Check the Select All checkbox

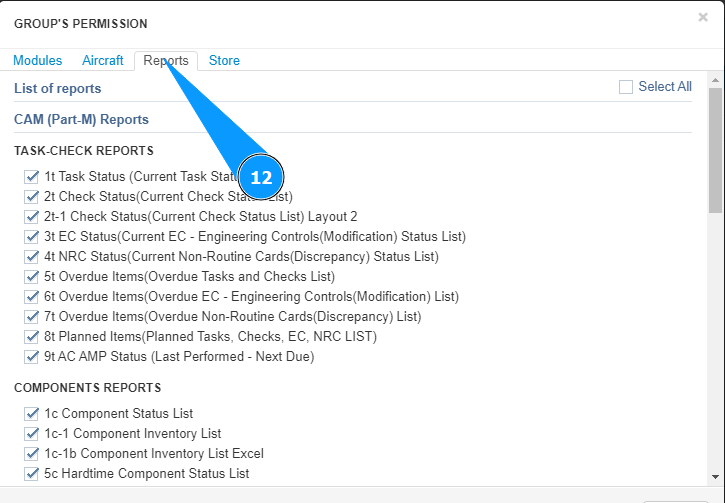(x=627, y=87)
